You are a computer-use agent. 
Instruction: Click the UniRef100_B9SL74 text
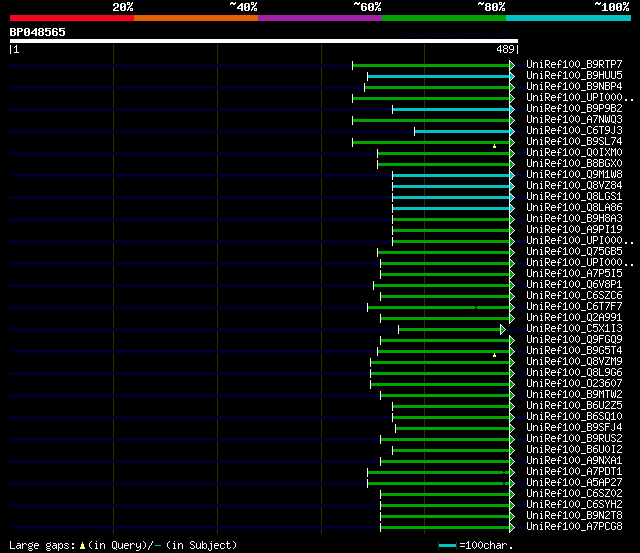pyautogui.click(x=574, y=142)
